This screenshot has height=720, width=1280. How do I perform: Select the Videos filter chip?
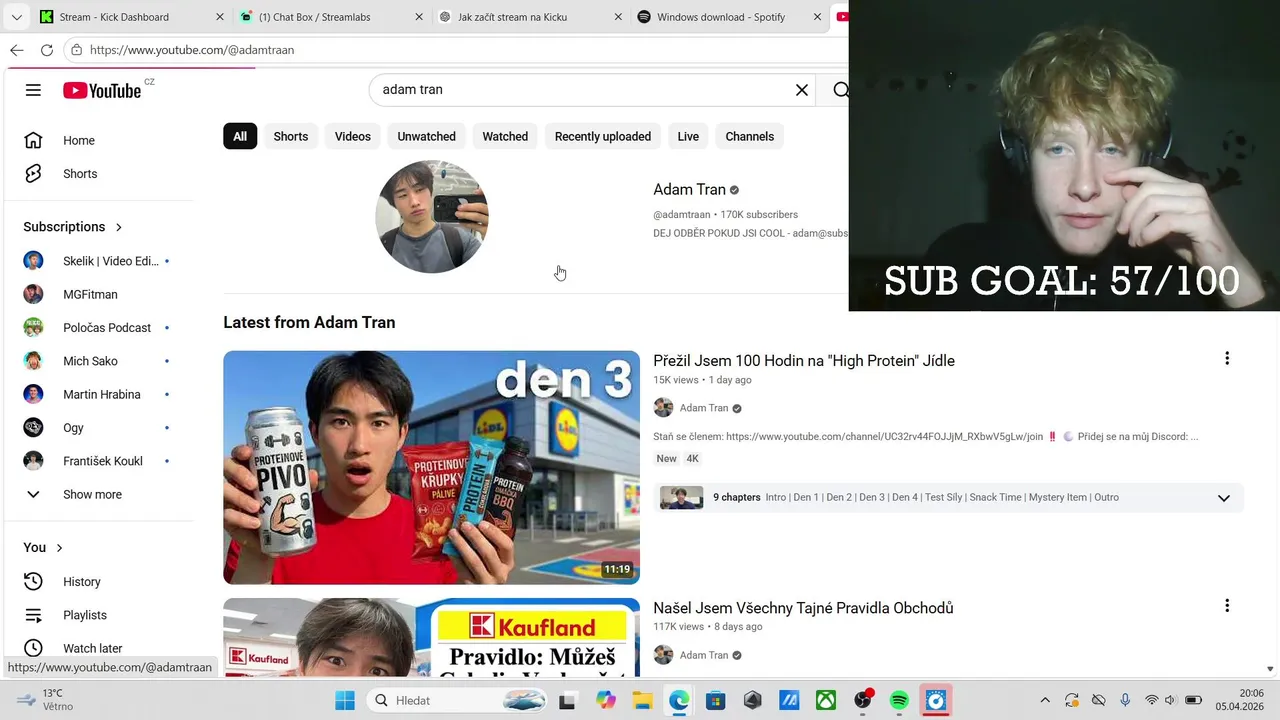[x=352, y=137]
